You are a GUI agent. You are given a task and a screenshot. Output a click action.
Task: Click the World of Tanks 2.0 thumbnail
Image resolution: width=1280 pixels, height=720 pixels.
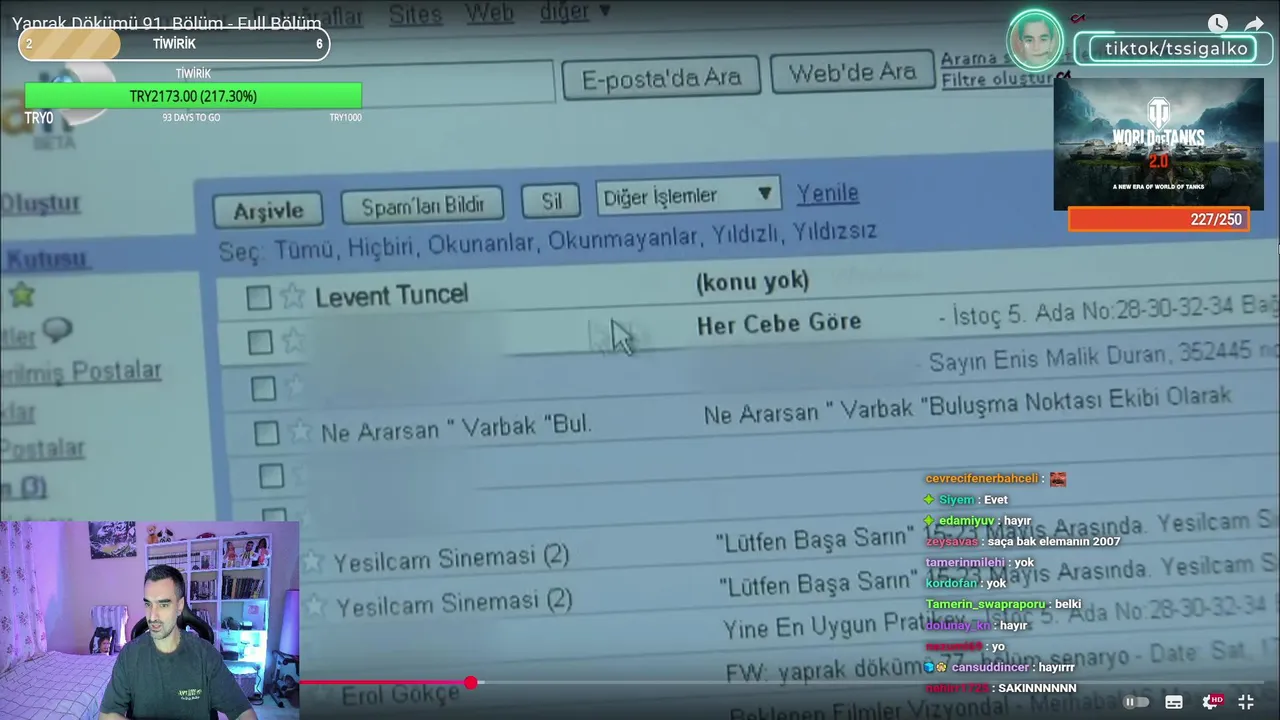[x=1158, y=144]
